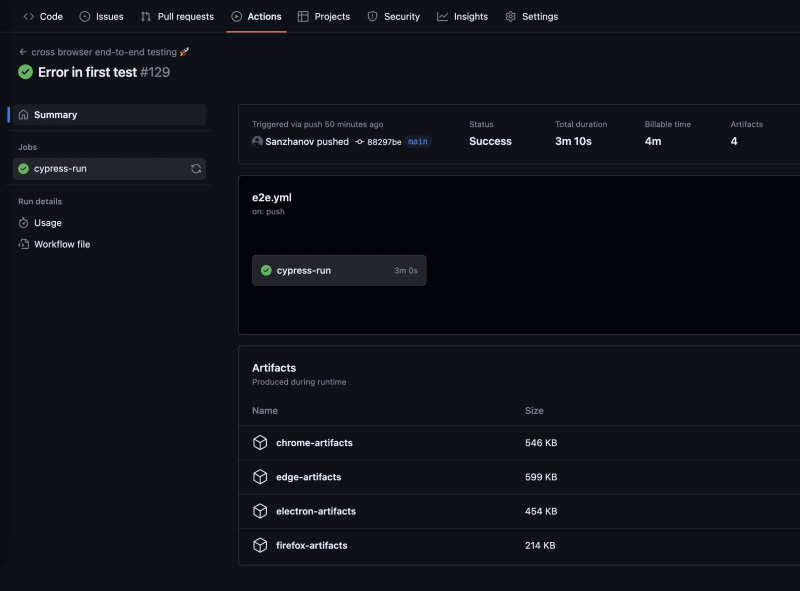Download firefox-artifacts
Viewport: 800px width, 591px height.
[x=312, y=545]
